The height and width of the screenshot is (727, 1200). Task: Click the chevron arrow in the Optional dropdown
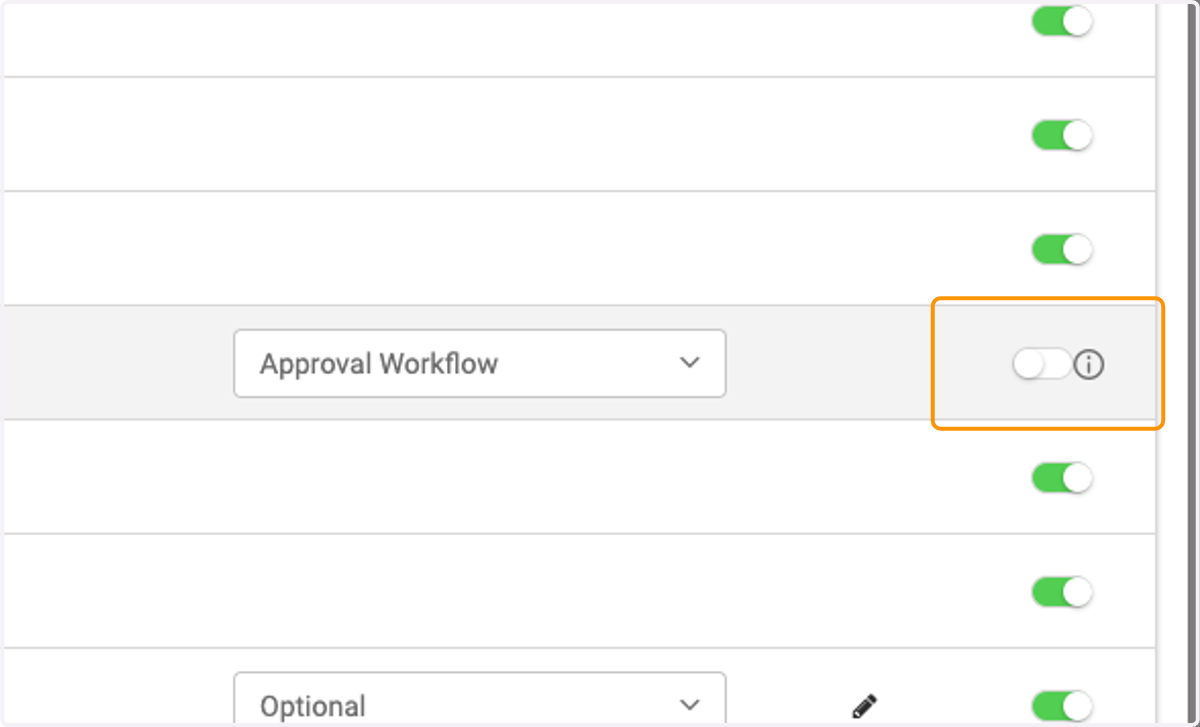click(690, 705)
